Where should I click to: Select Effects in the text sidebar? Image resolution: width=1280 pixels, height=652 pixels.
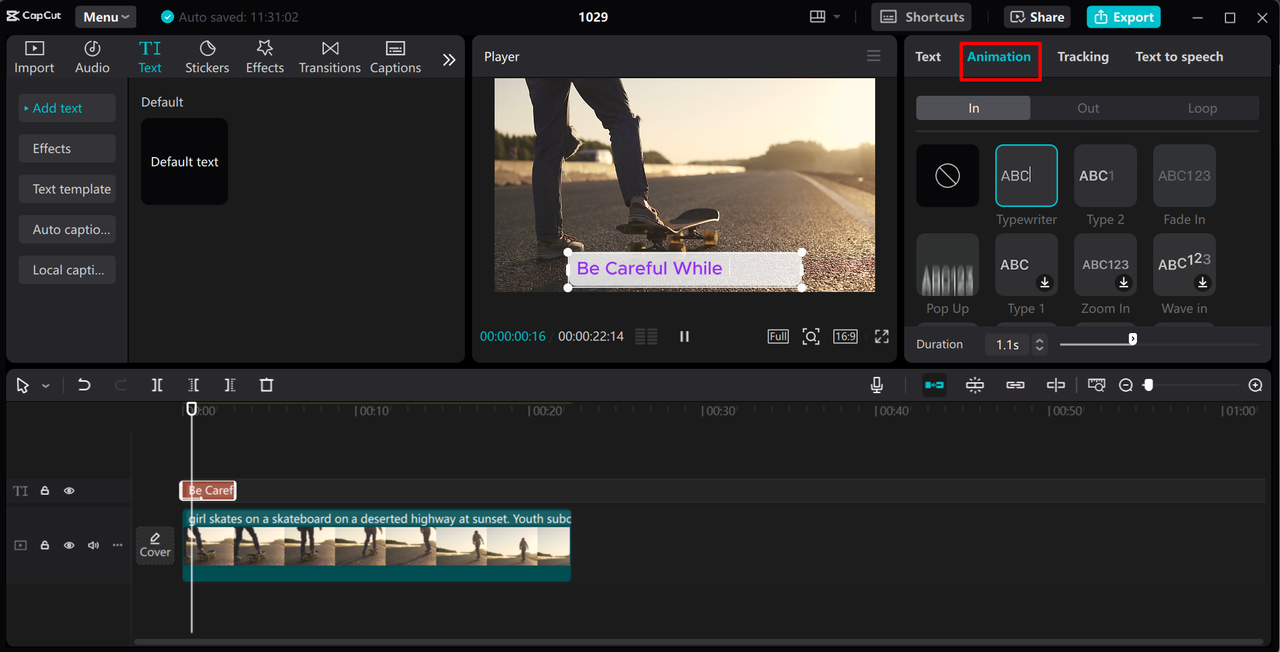click(x=67, y=149)
